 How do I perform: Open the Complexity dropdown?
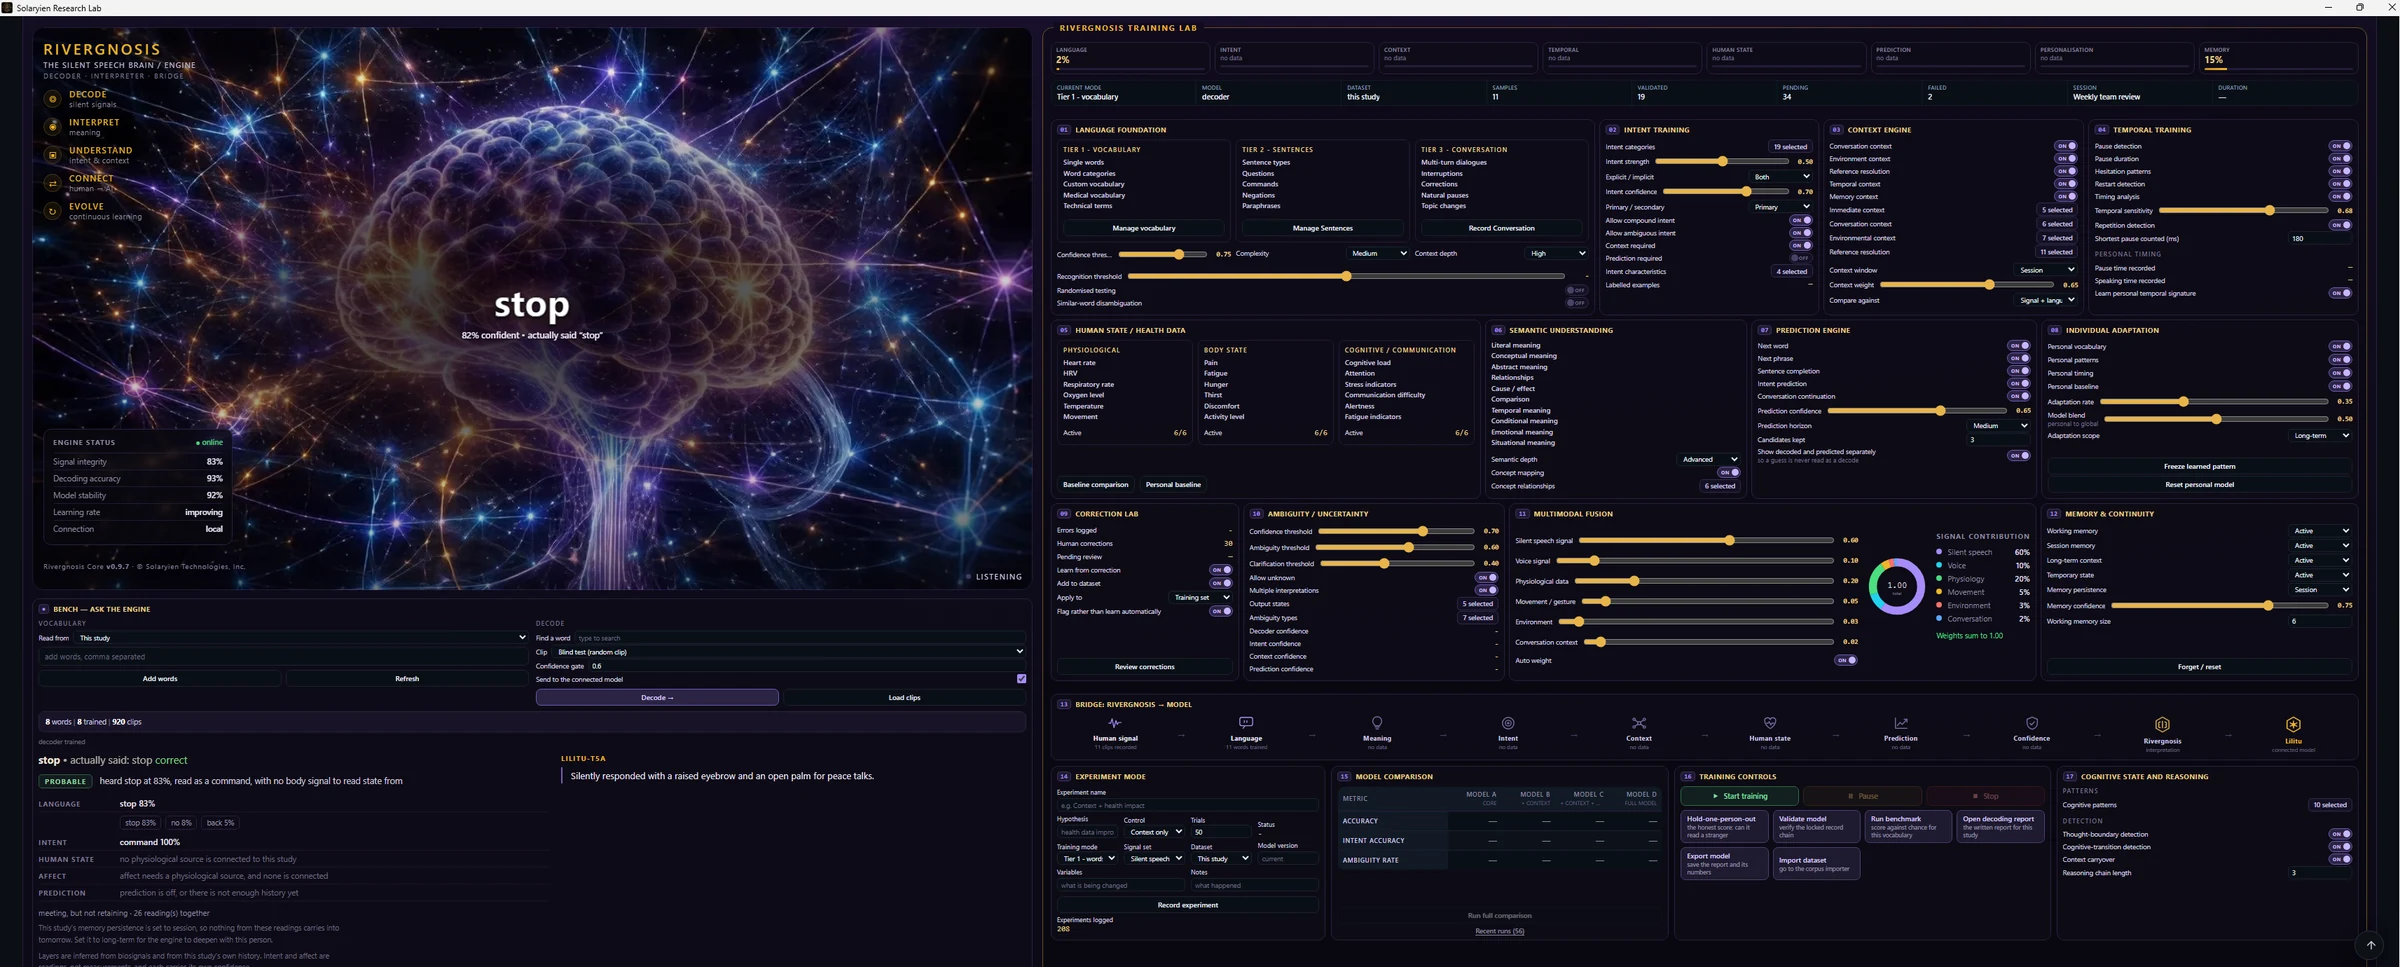coord(1378,254)
